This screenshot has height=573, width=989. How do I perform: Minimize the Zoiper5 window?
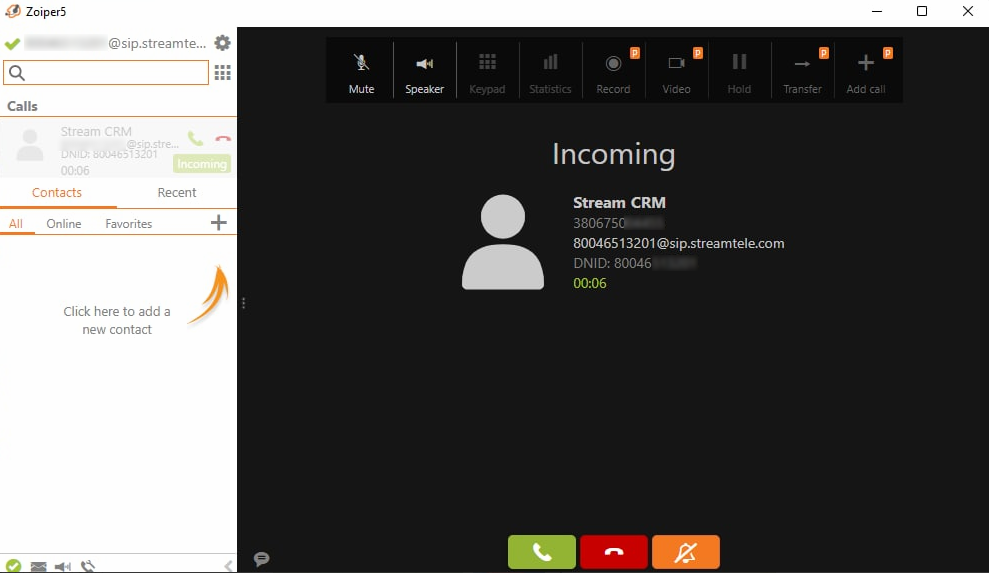[877, 11]
